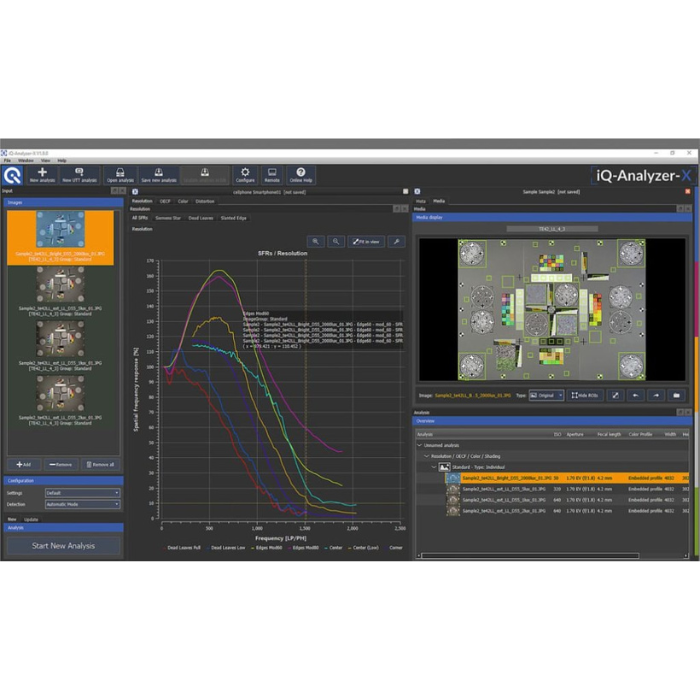This screenshot has width=700, height=700.
Task: Switch to the Distortion tab
Action: tap(205, 201)
